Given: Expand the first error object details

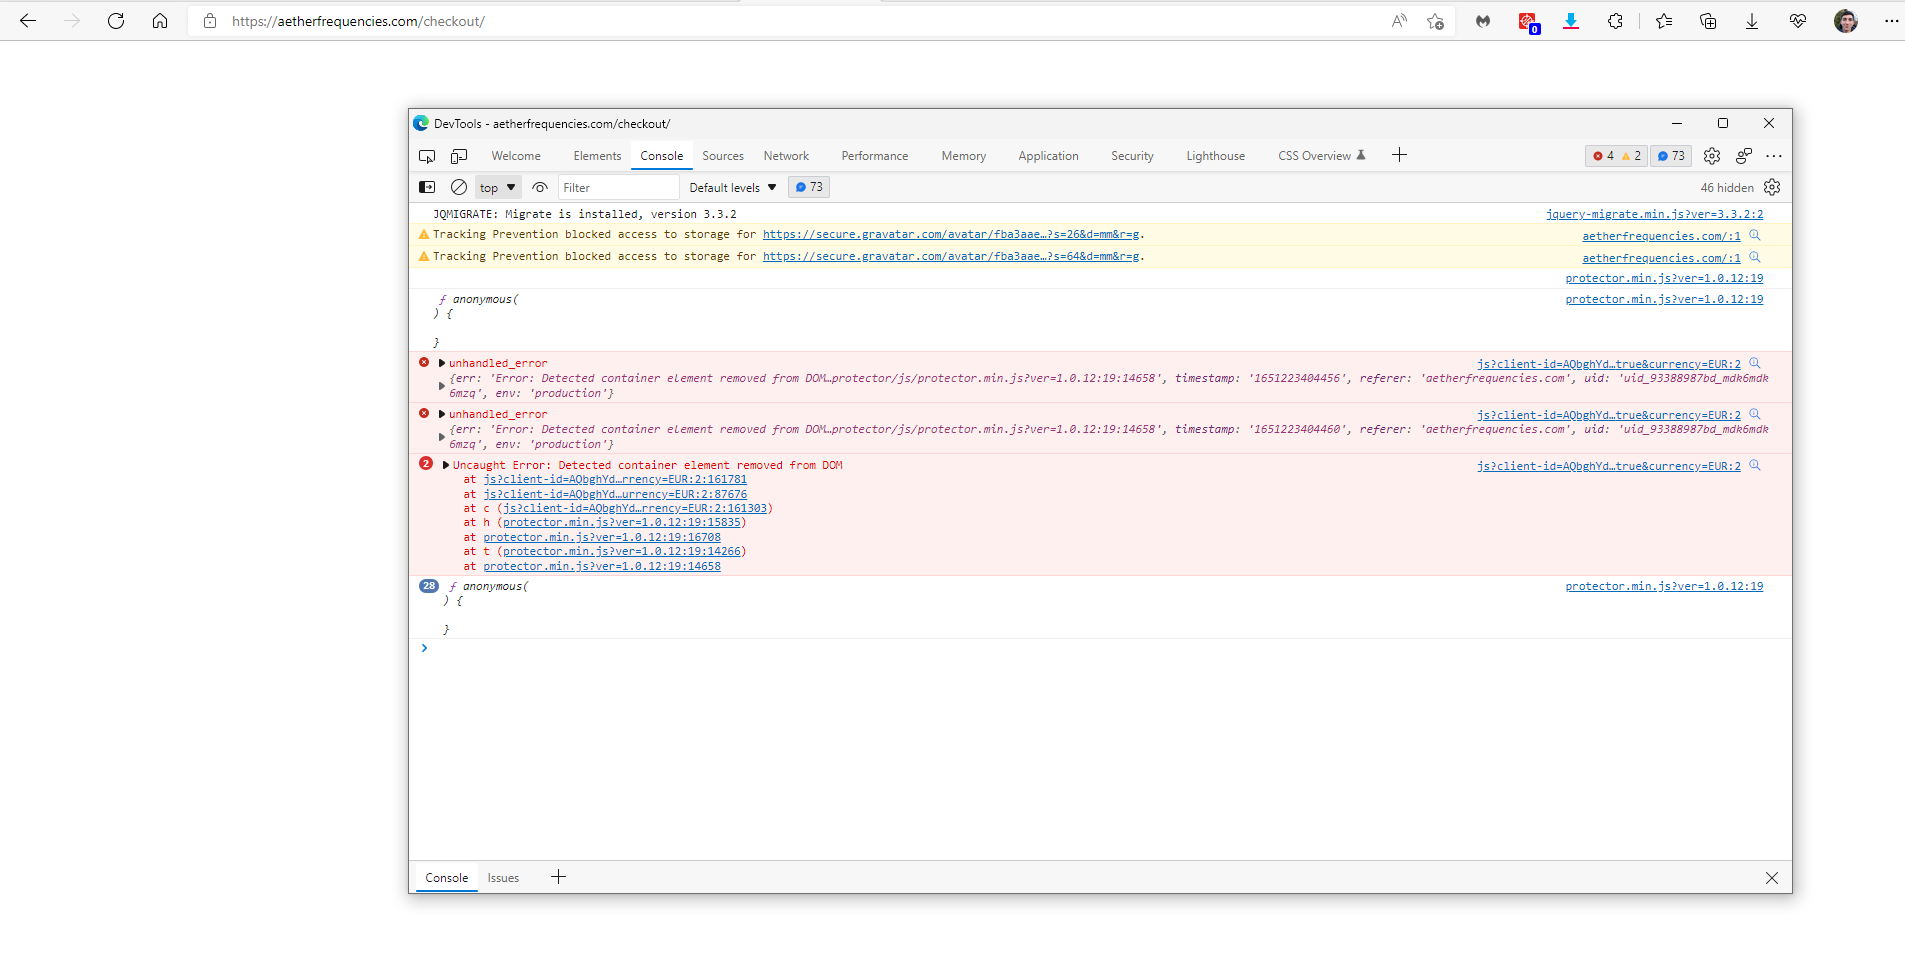Looking at the screenshot, I should 442,386.
